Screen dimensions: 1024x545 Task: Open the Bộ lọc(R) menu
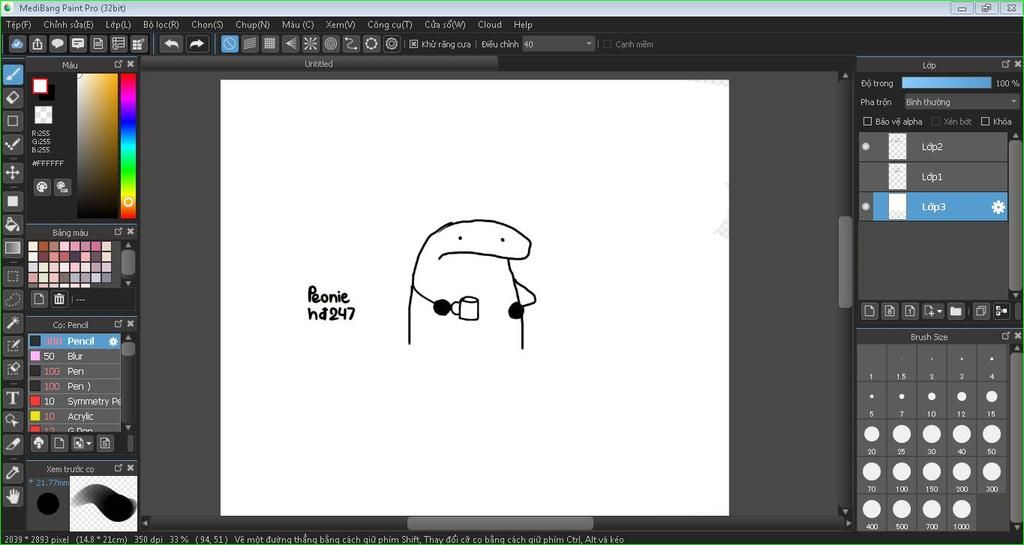[161, 24]
